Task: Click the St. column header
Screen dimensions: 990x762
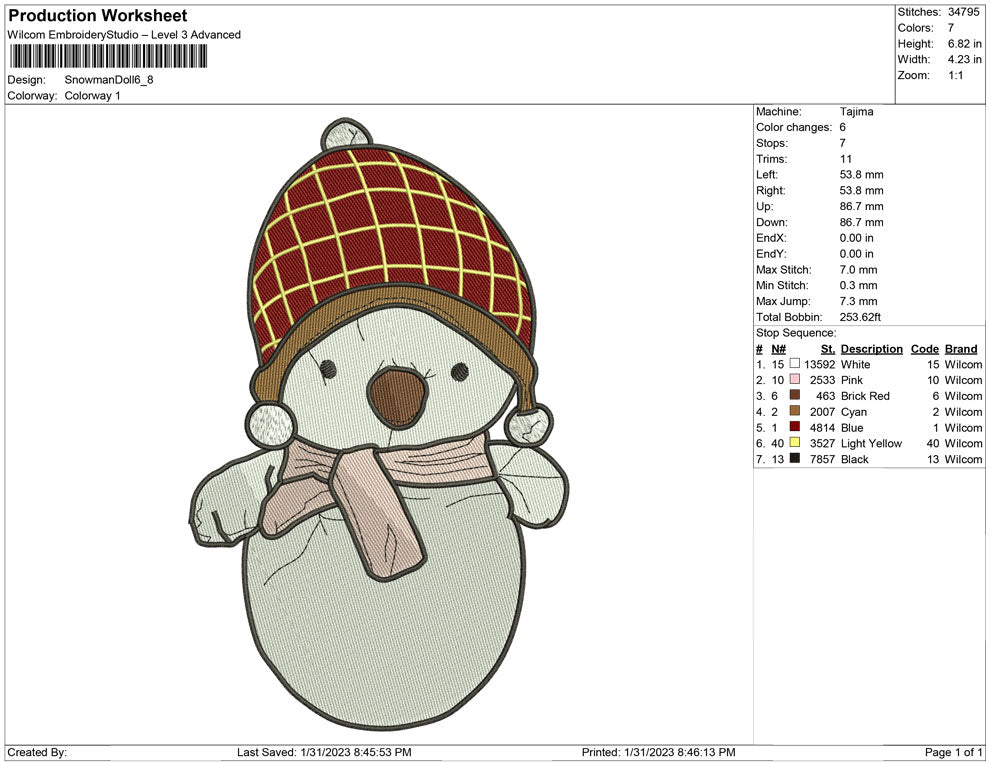Action: (827, 348)
